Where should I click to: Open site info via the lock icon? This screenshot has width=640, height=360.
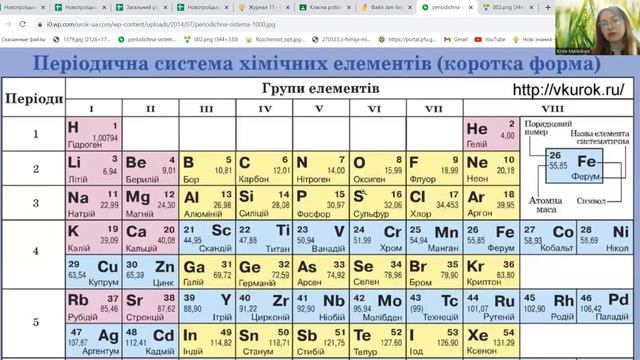[40, 24]
